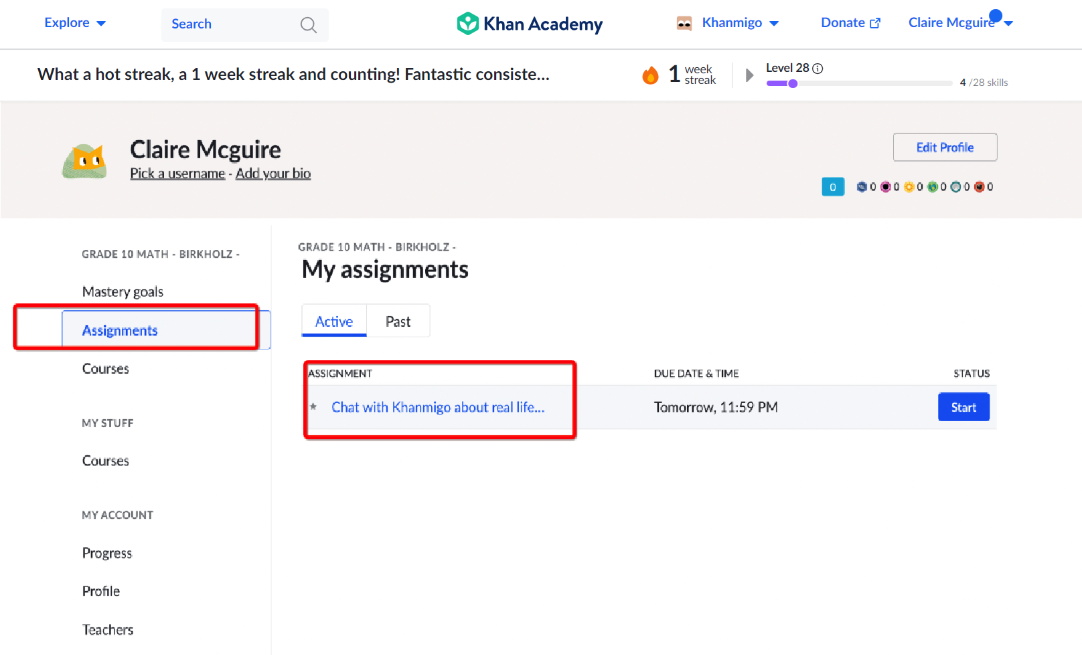Click the flame streak icon
Viewport: 1082px width, 655px height.
coord(650,75)
